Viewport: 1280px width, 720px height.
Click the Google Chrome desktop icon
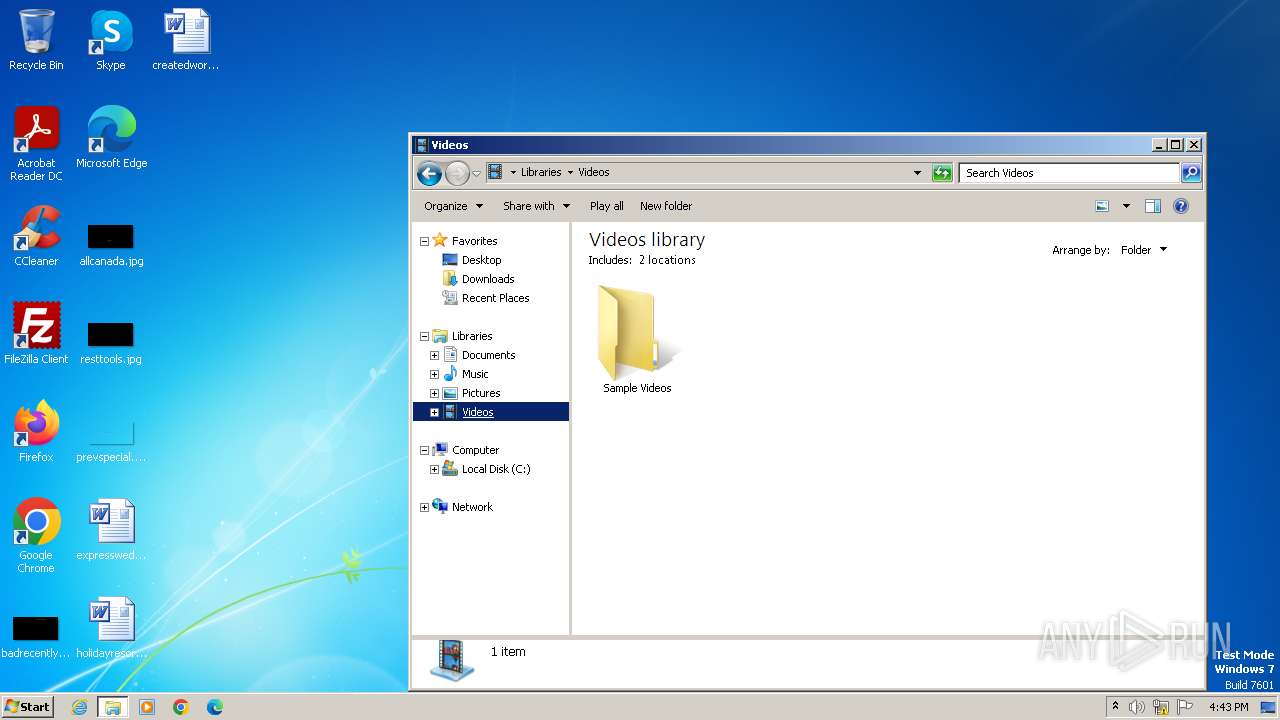click(36, 536)
